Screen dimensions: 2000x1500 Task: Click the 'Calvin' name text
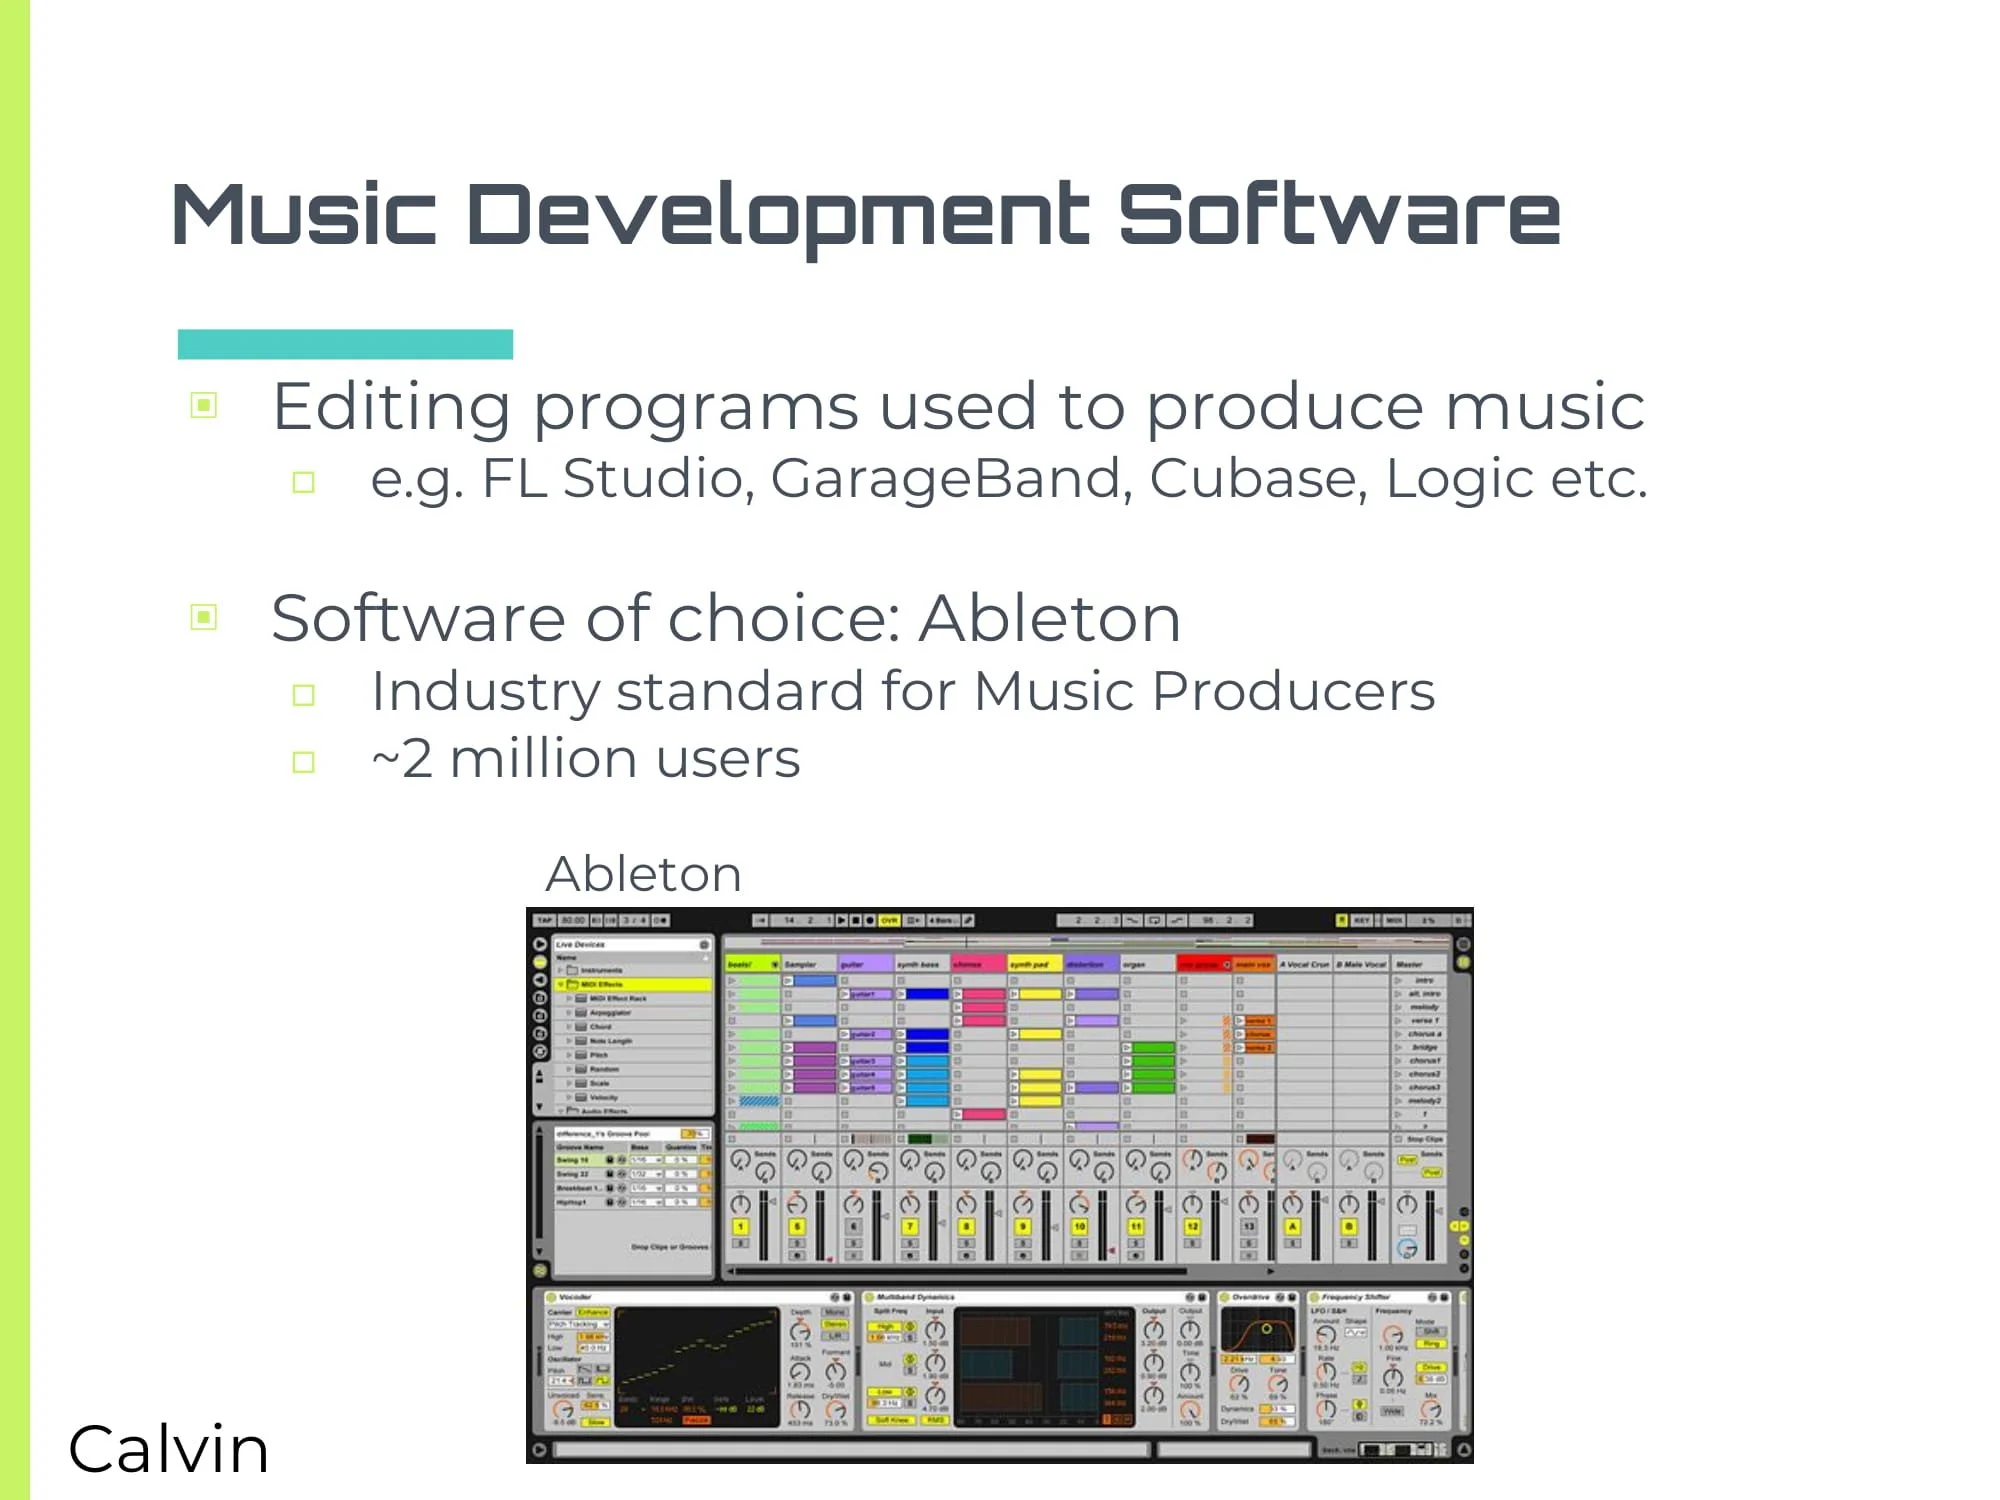[169, 1449]
